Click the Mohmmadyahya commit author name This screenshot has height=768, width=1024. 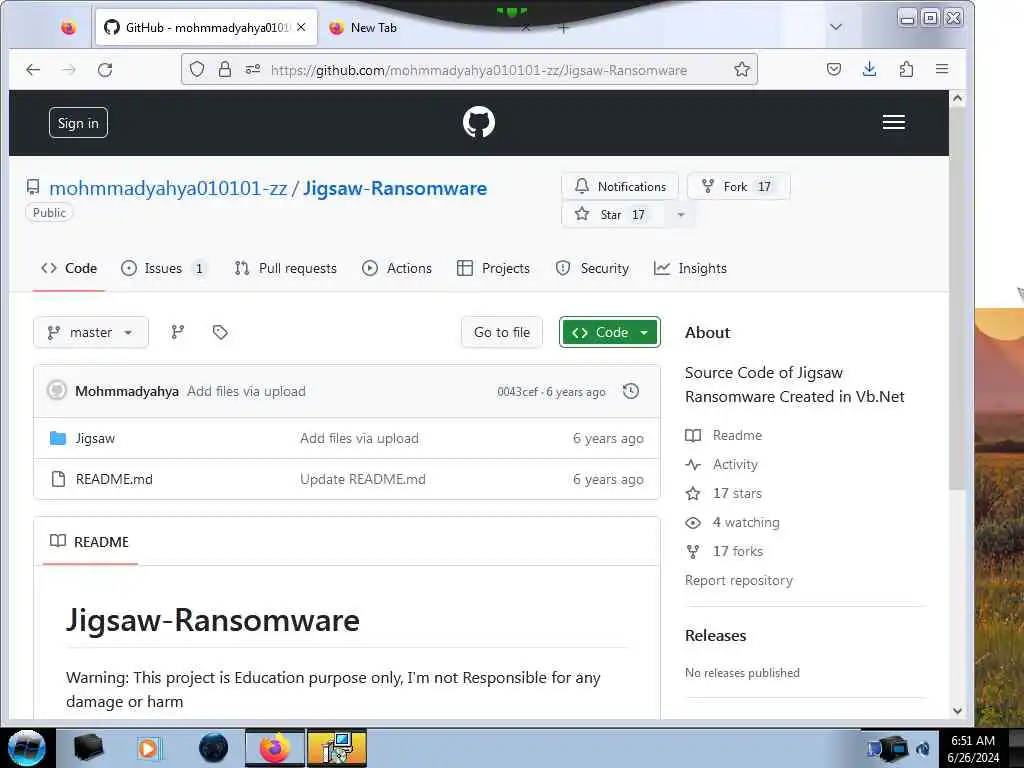pos(127,391)
